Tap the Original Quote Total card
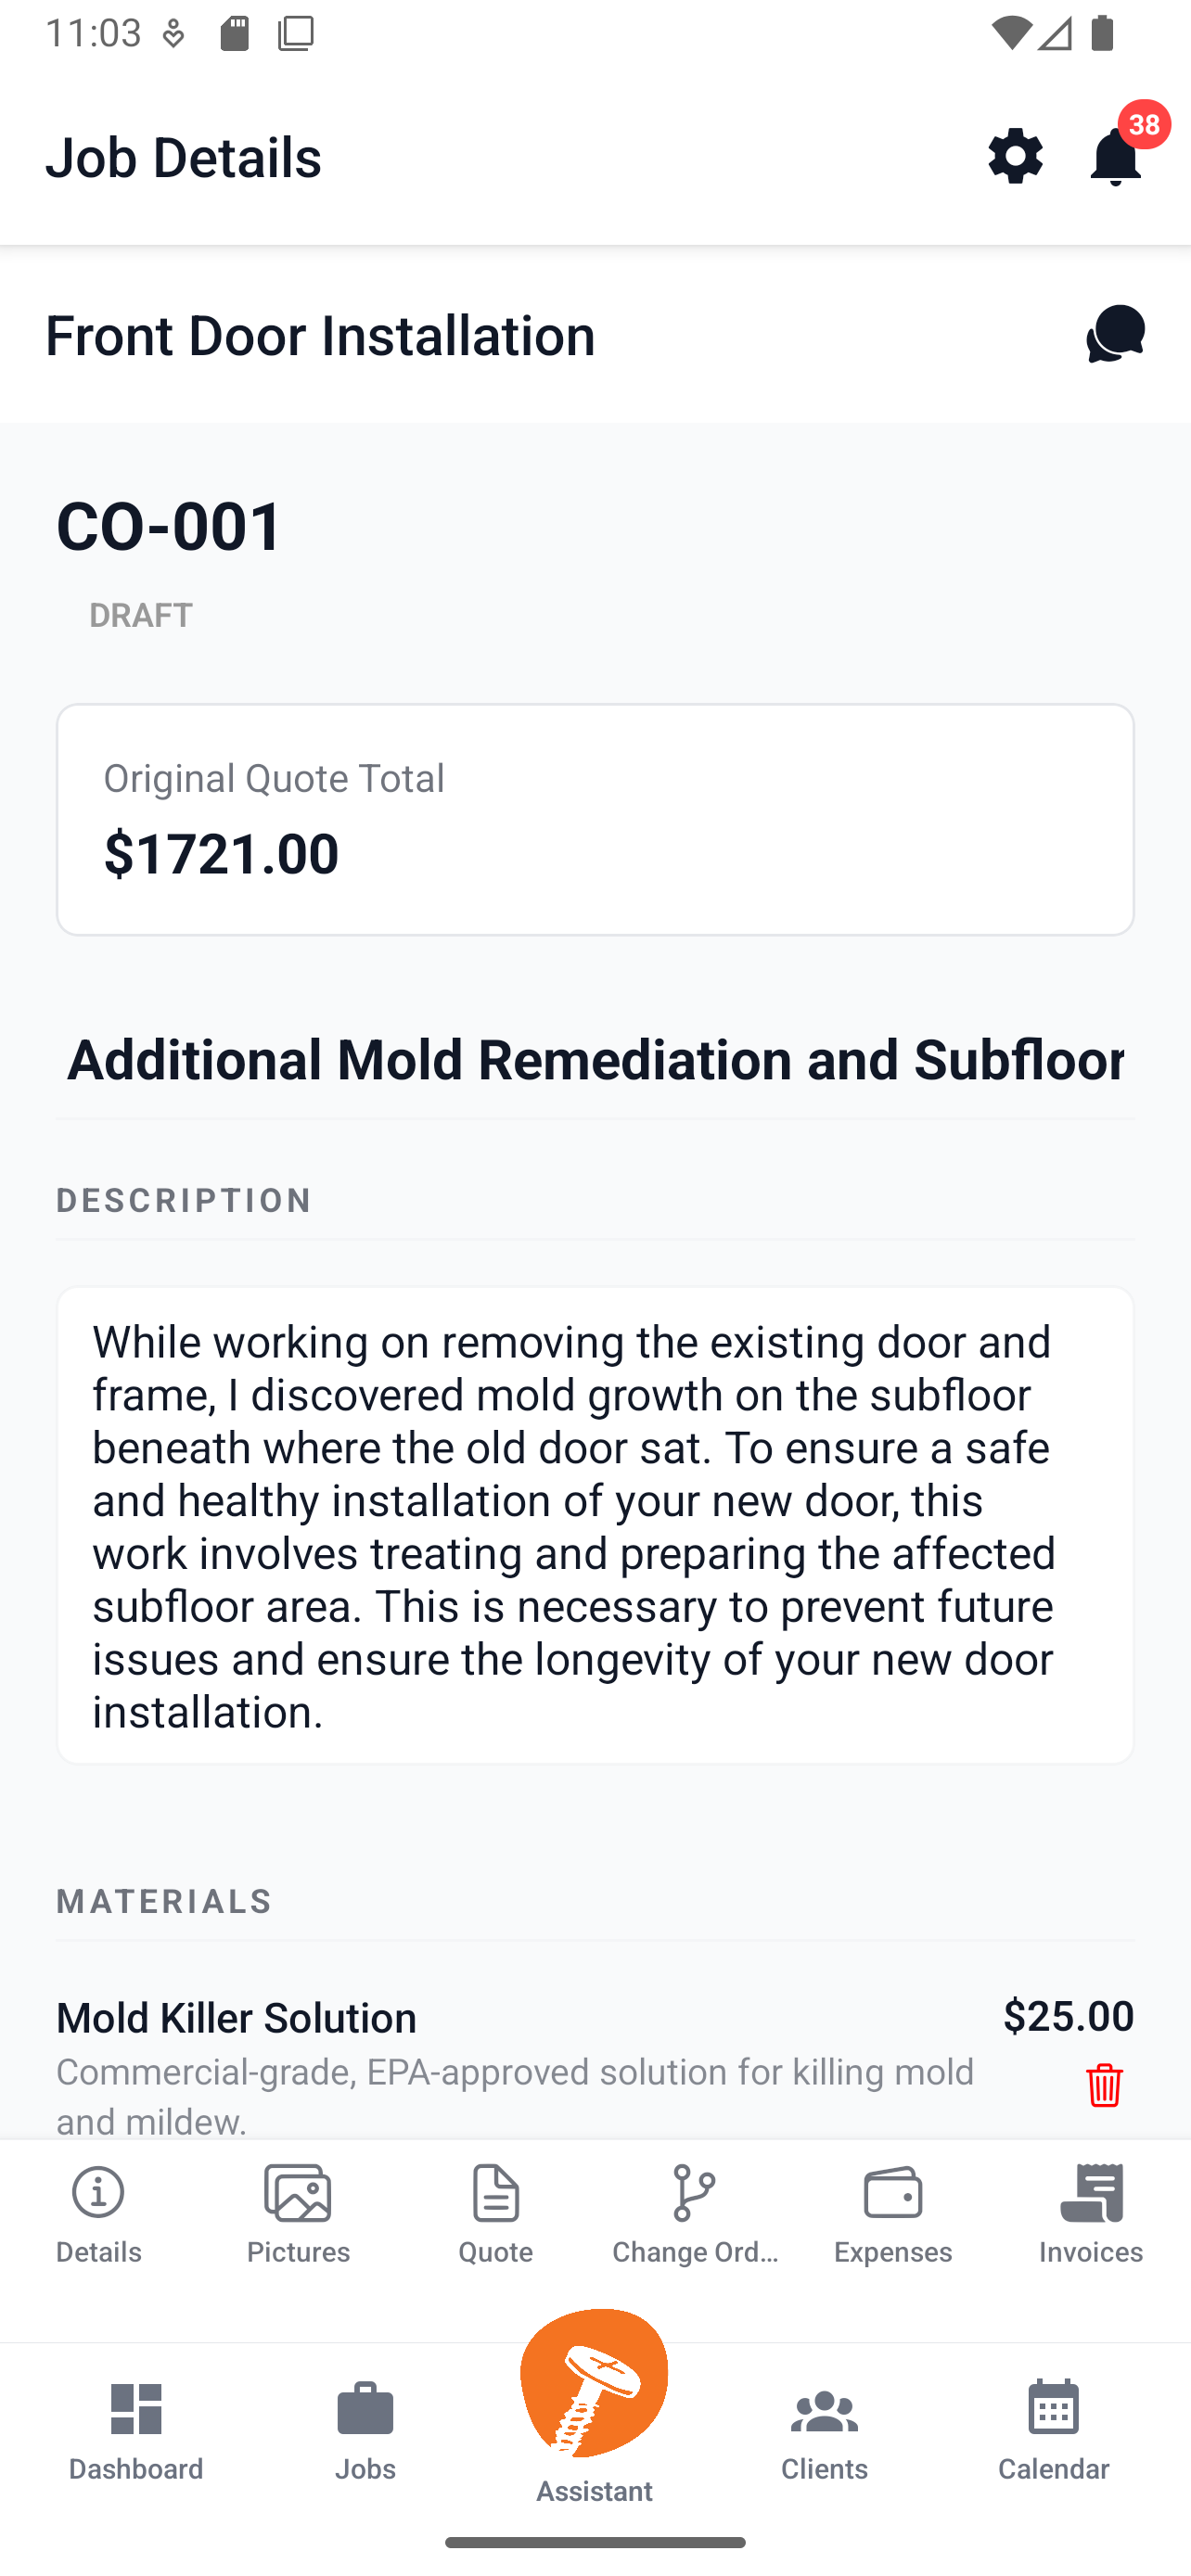Screen dimensions: 1191x2576 (x=595, y=819)
